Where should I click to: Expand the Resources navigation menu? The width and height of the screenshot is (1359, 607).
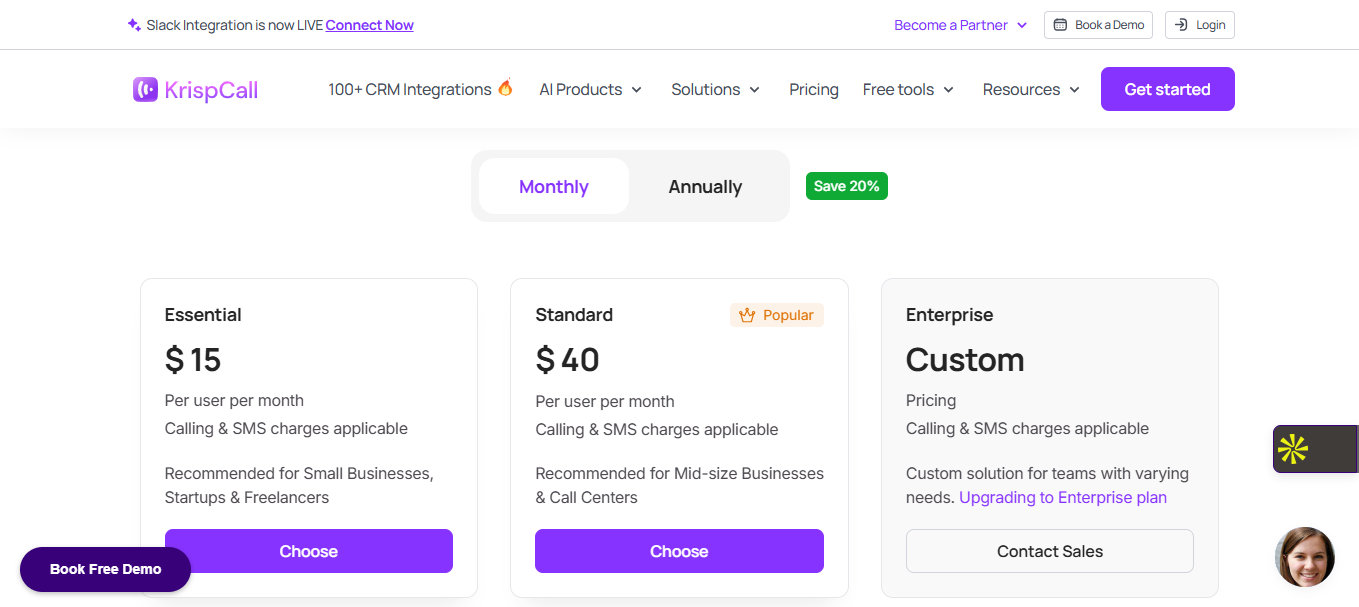click(x=1032, y=90)
